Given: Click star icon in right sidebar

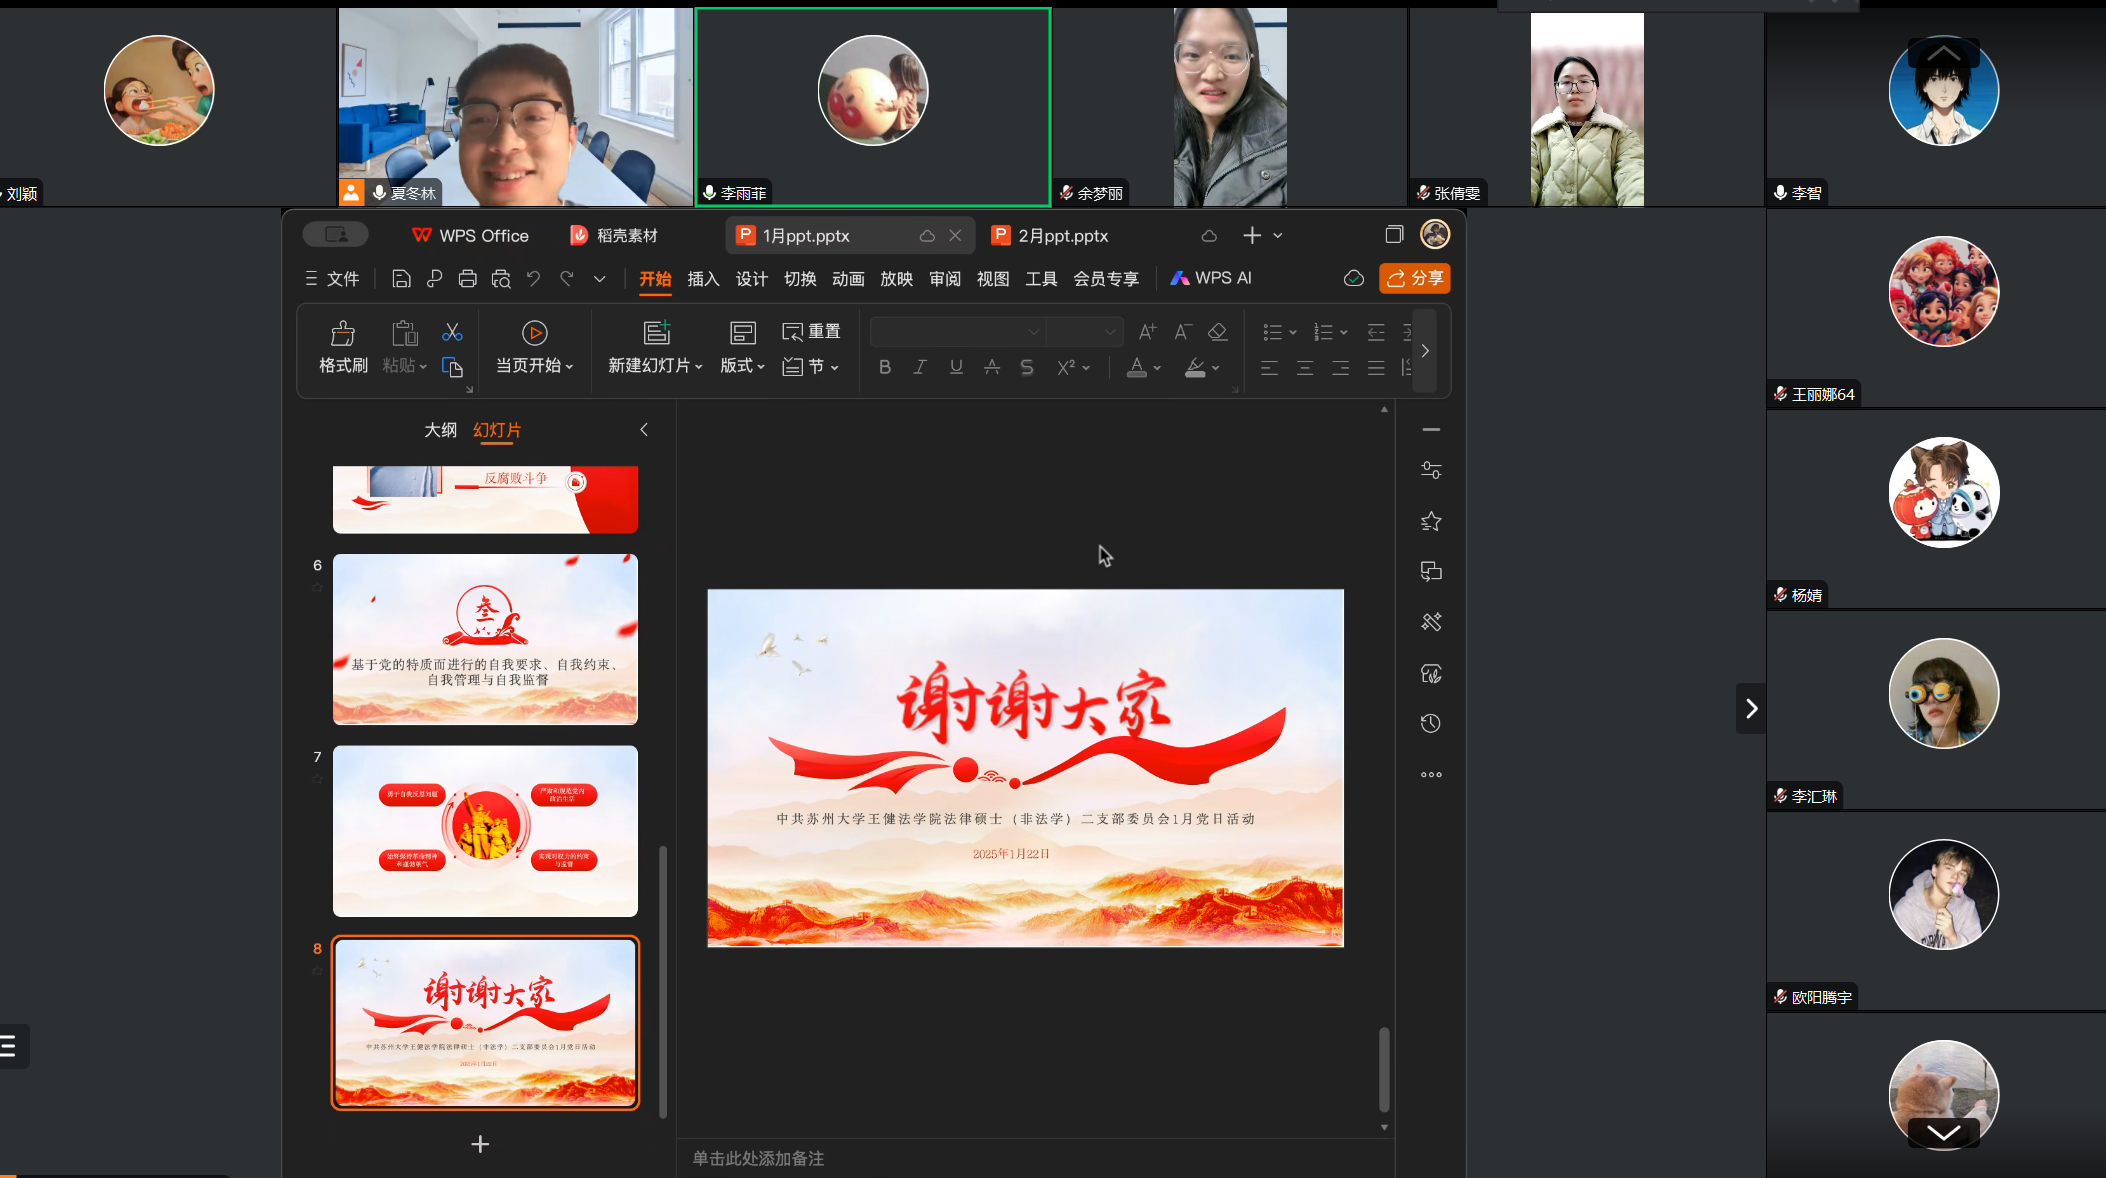Looking at the screenshot, I should [1431, 521].
